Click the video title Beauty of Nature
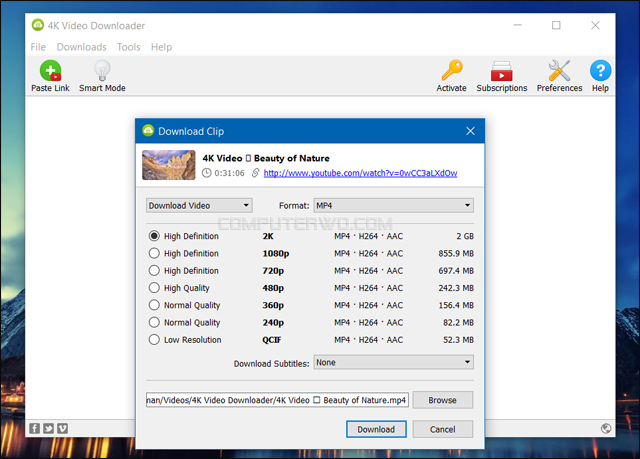The image size is (640, 459). [x=266, y=158]
